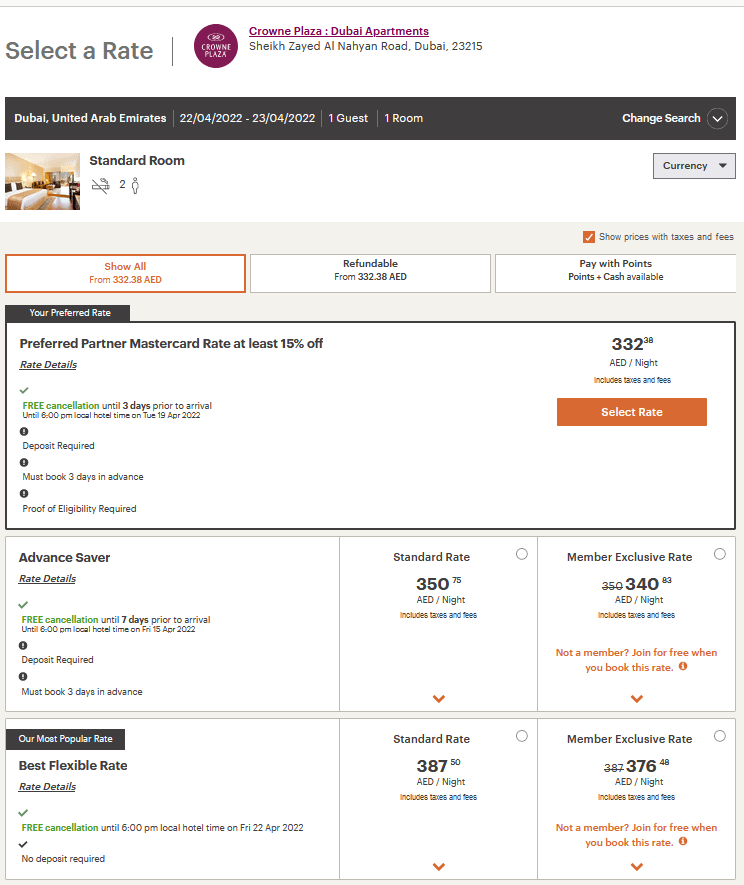Click the Crowne Plaza logo icon

(215, 46)
